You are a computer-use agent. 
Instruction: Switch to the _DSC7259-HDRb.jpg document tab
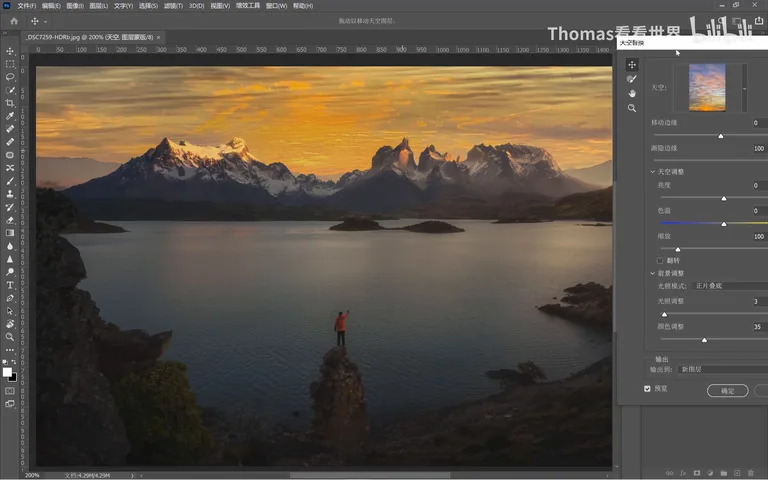(89, 37)
